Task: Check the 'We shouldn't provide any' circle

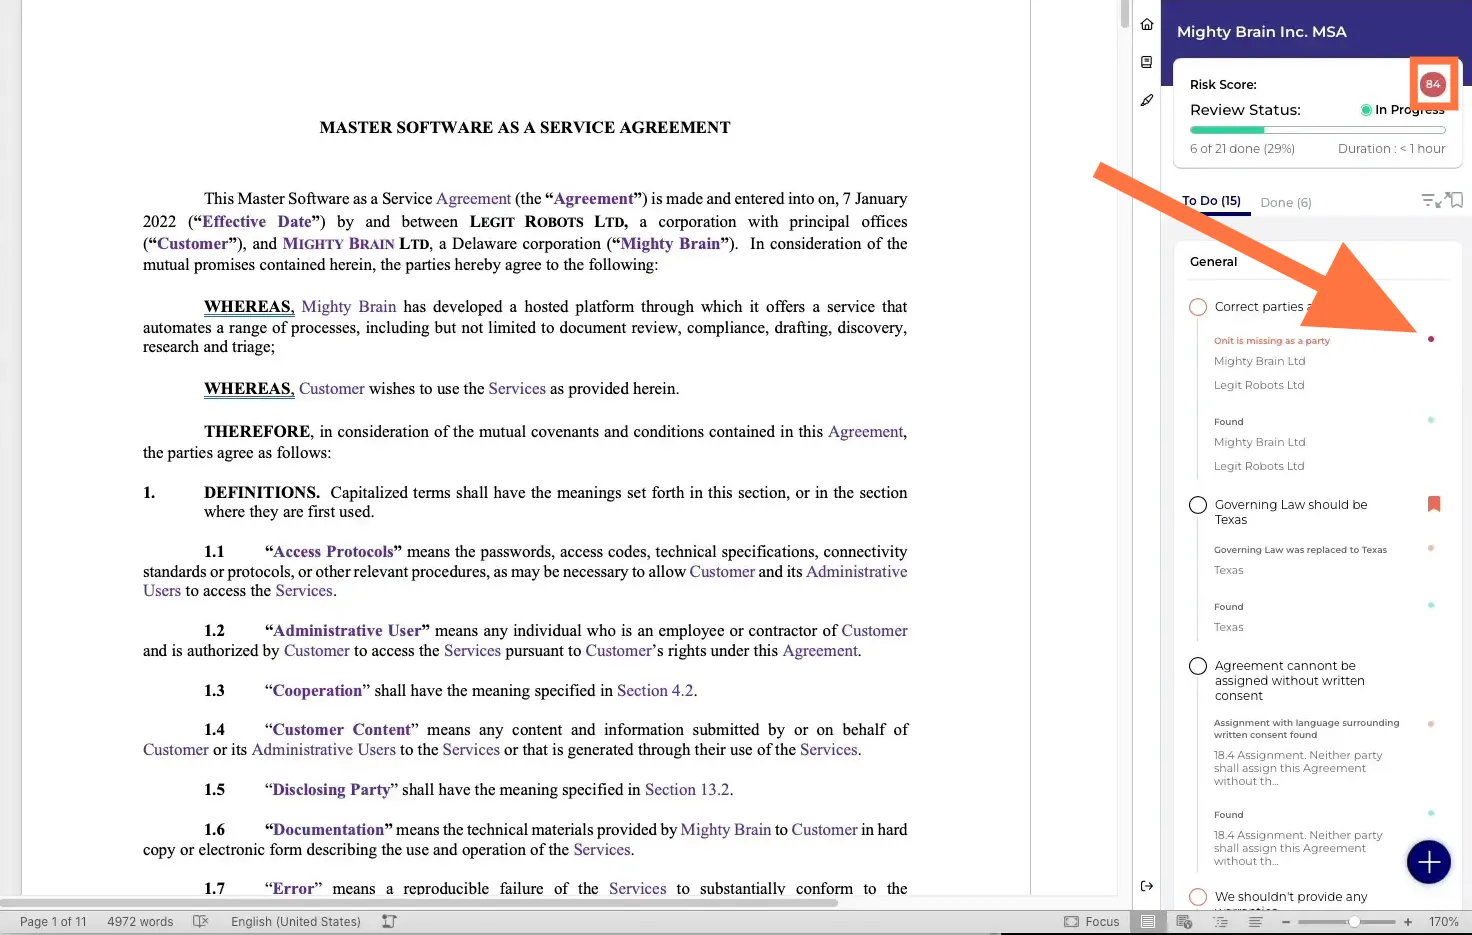Action: coord(1198,897)
